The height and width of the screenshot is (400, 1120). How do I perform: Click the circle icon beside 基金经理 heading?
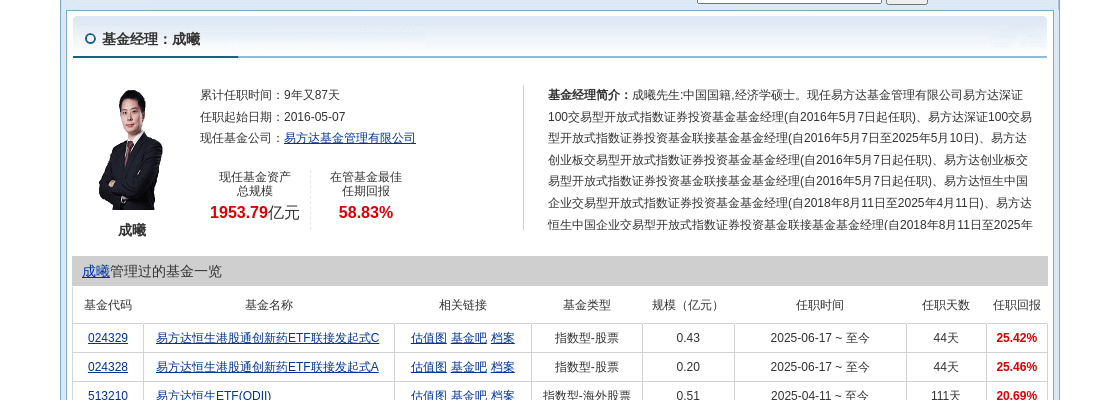point(90,39)
